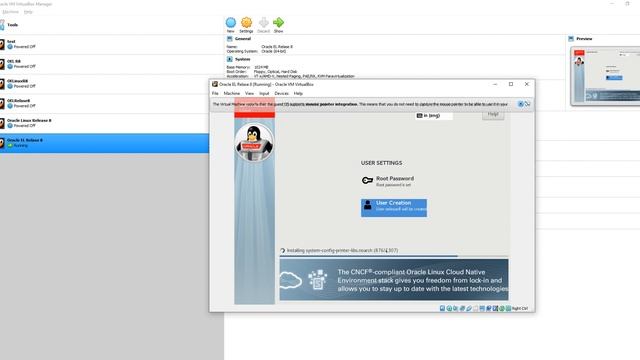
Task: Click the Oracle Linux penguin logo
Action: point(254,143)
